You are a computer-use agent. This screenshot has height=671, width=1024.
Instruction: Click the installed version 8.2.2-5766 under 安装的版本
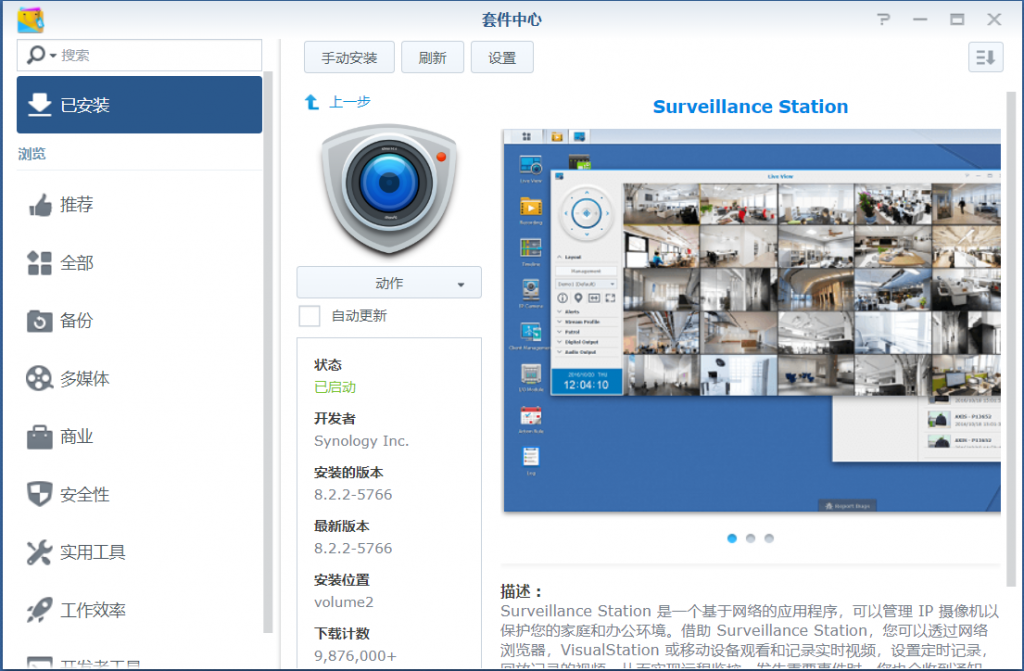click(353, 495)
